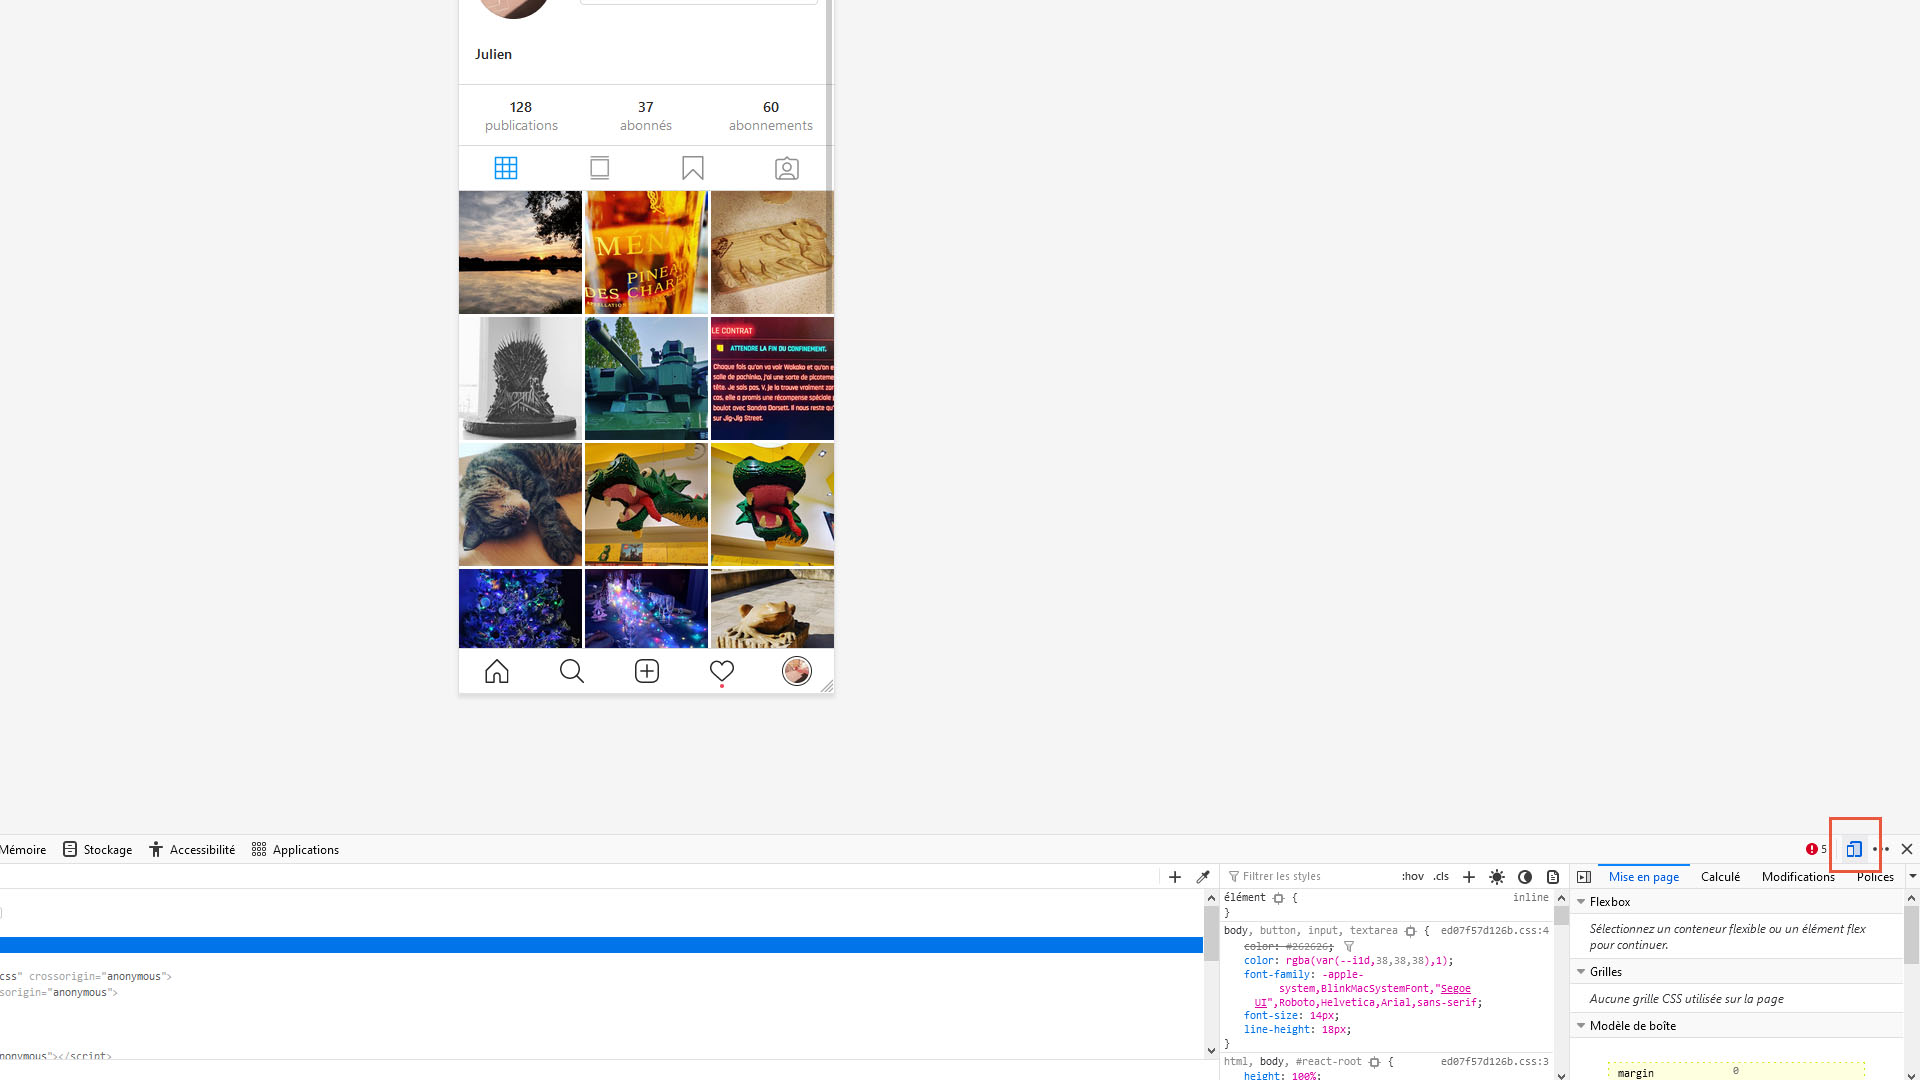Toggle responsive design mode icon
This screenshot has height=1080, width=1920.
click(x=1854, y=849)
